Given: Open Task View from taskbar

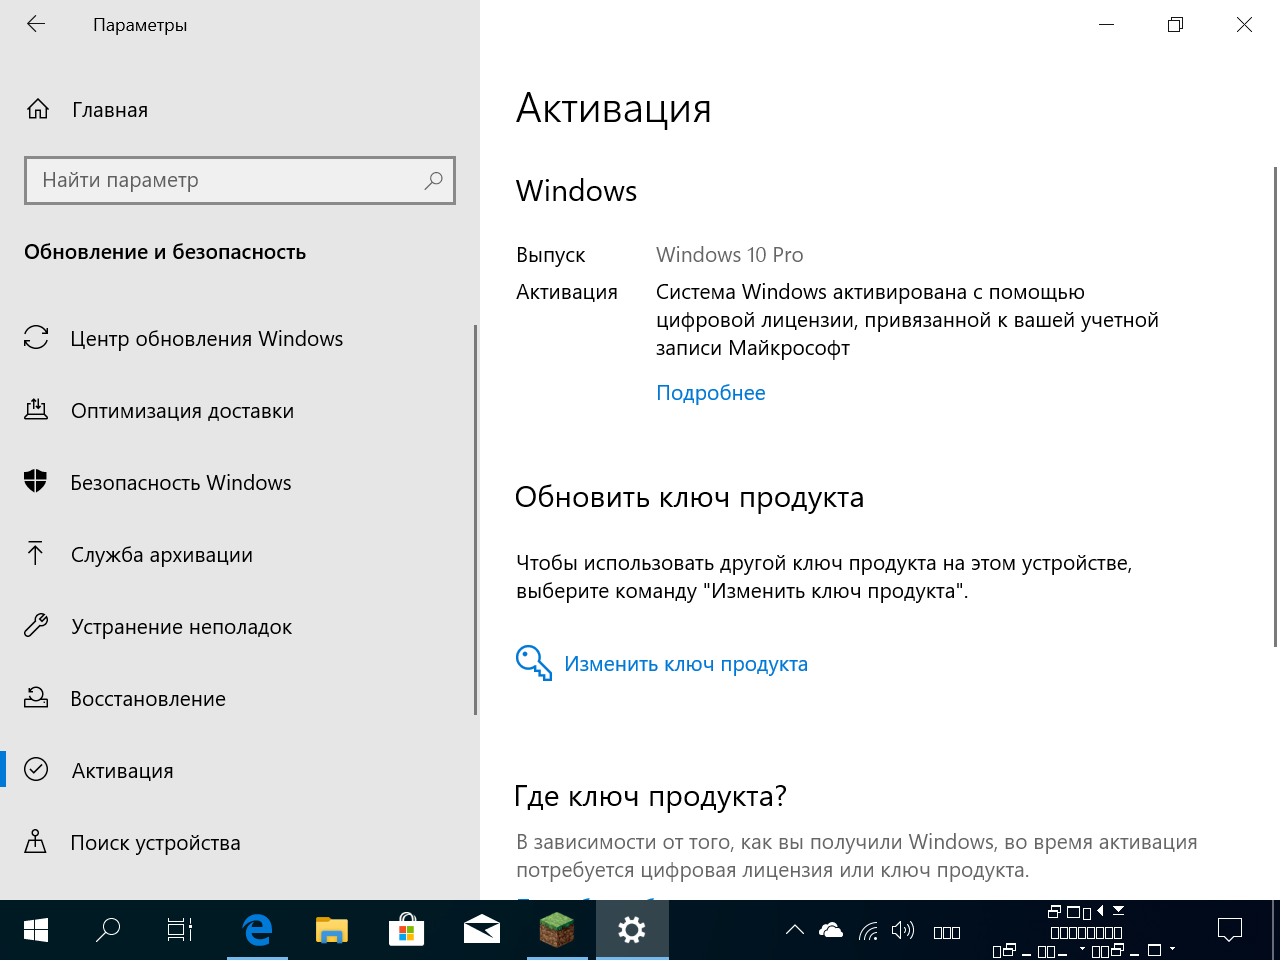Looking at the screenshot, I should tap(180, 930).
